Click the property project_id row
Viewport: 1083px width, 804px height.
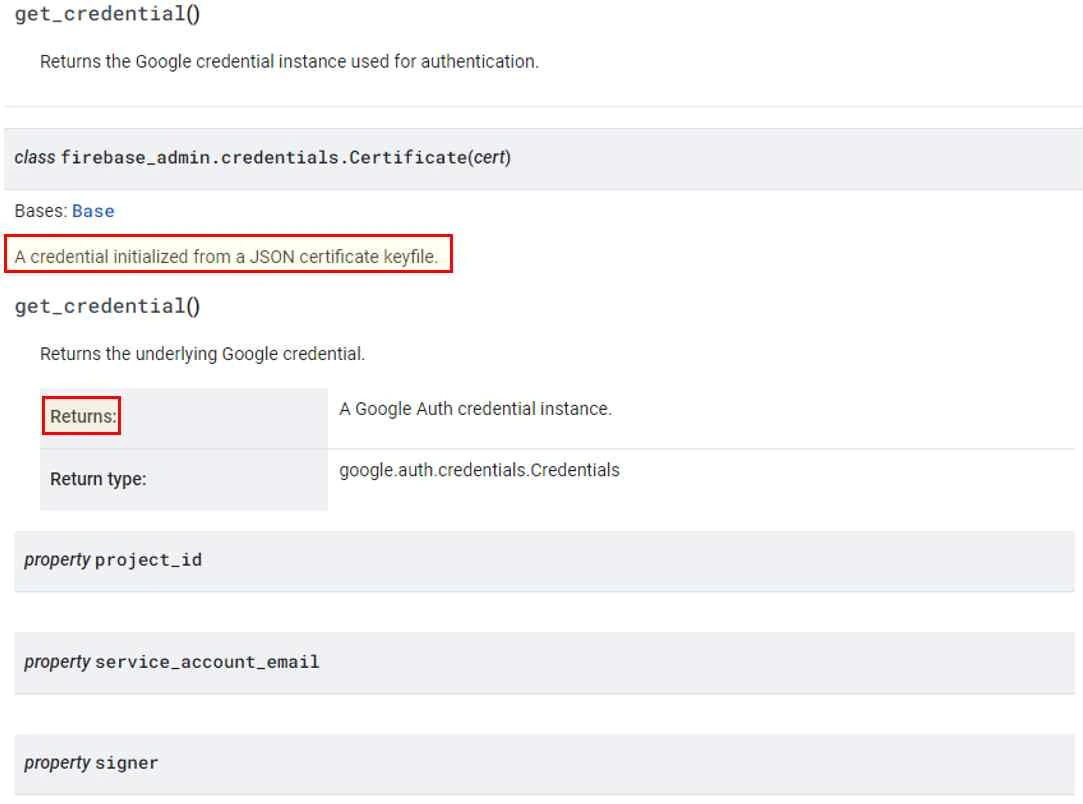coord(544,561)
